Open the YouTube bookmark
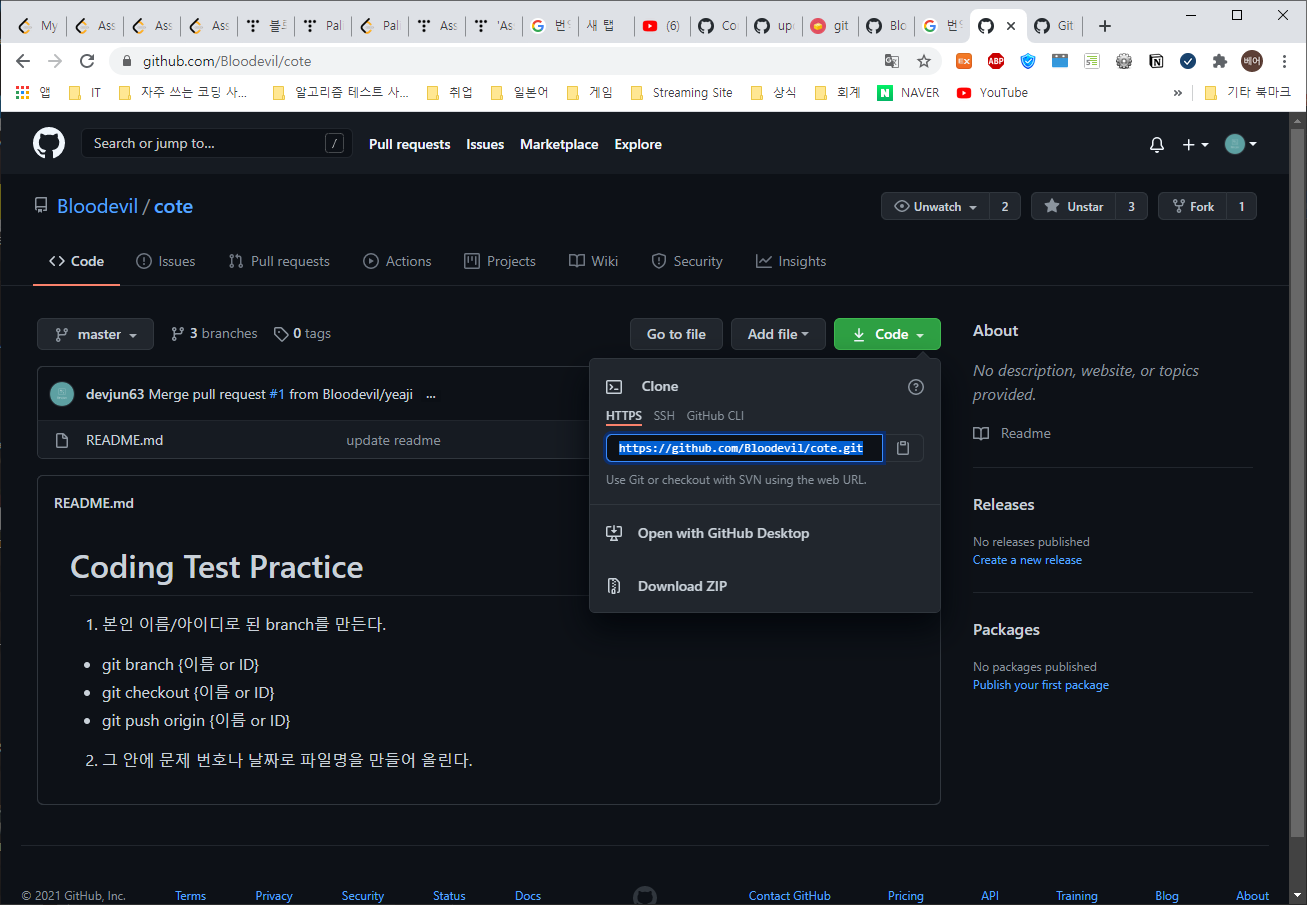The width and height of the screenshot is (1307, 905). pyautogui.click(x=992, y=92)
